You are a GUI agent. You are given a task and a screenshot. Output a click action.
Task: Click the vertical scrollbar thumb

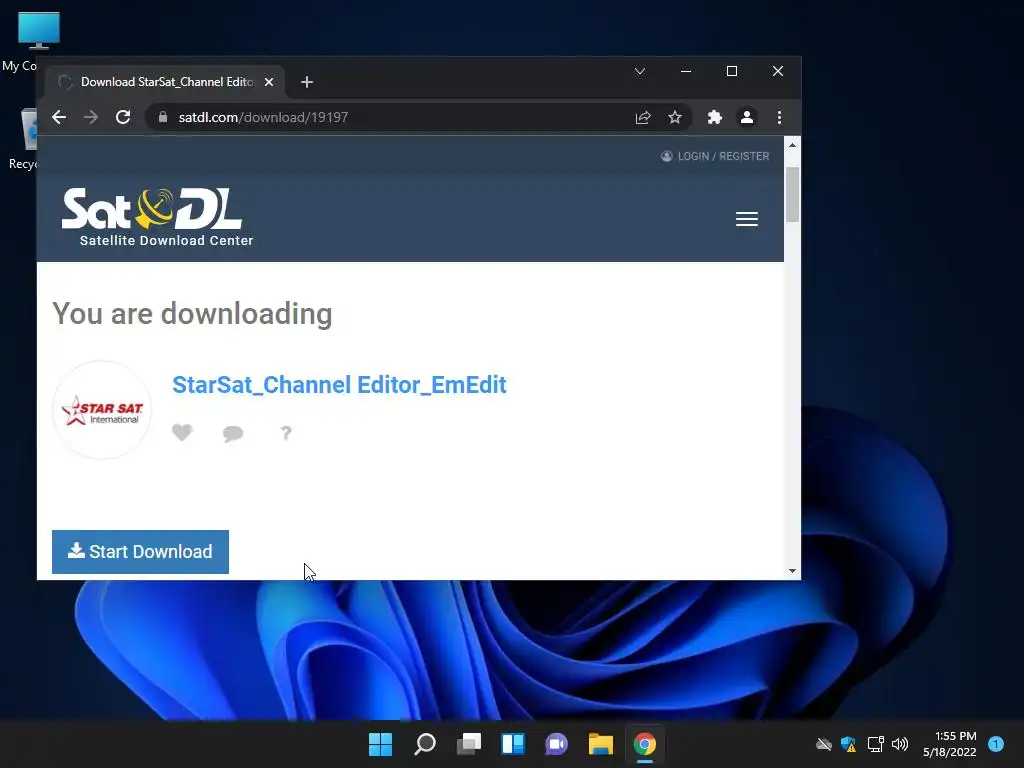point(792,195)
